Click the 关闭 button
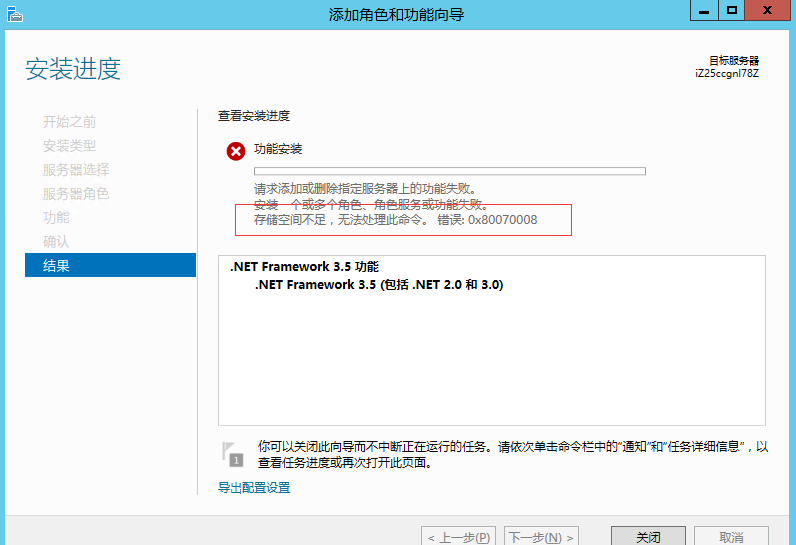Viewport: 796px width, 545px height. tap(648, 536)
